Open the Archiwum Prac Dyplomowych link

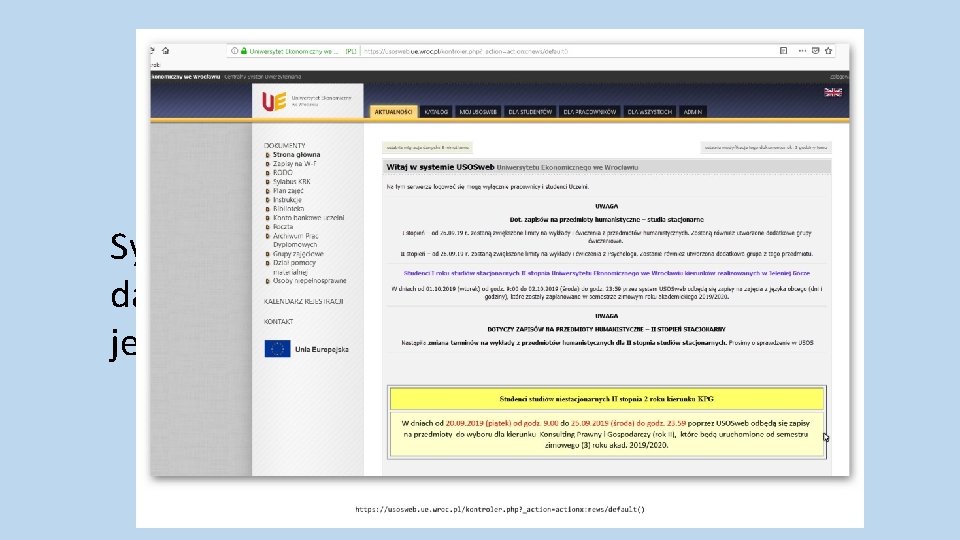point(295,240)
